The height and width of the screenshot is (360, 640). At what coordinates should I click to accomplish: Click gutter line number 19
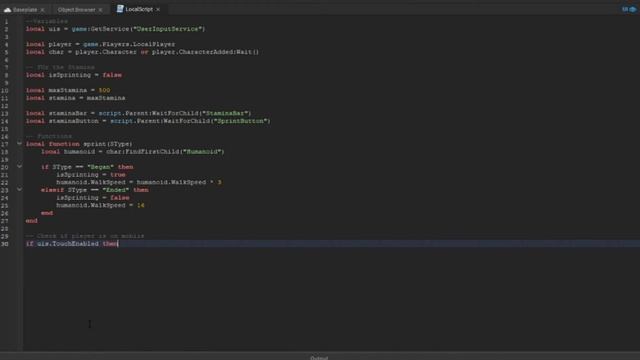[x=5, y=159]
